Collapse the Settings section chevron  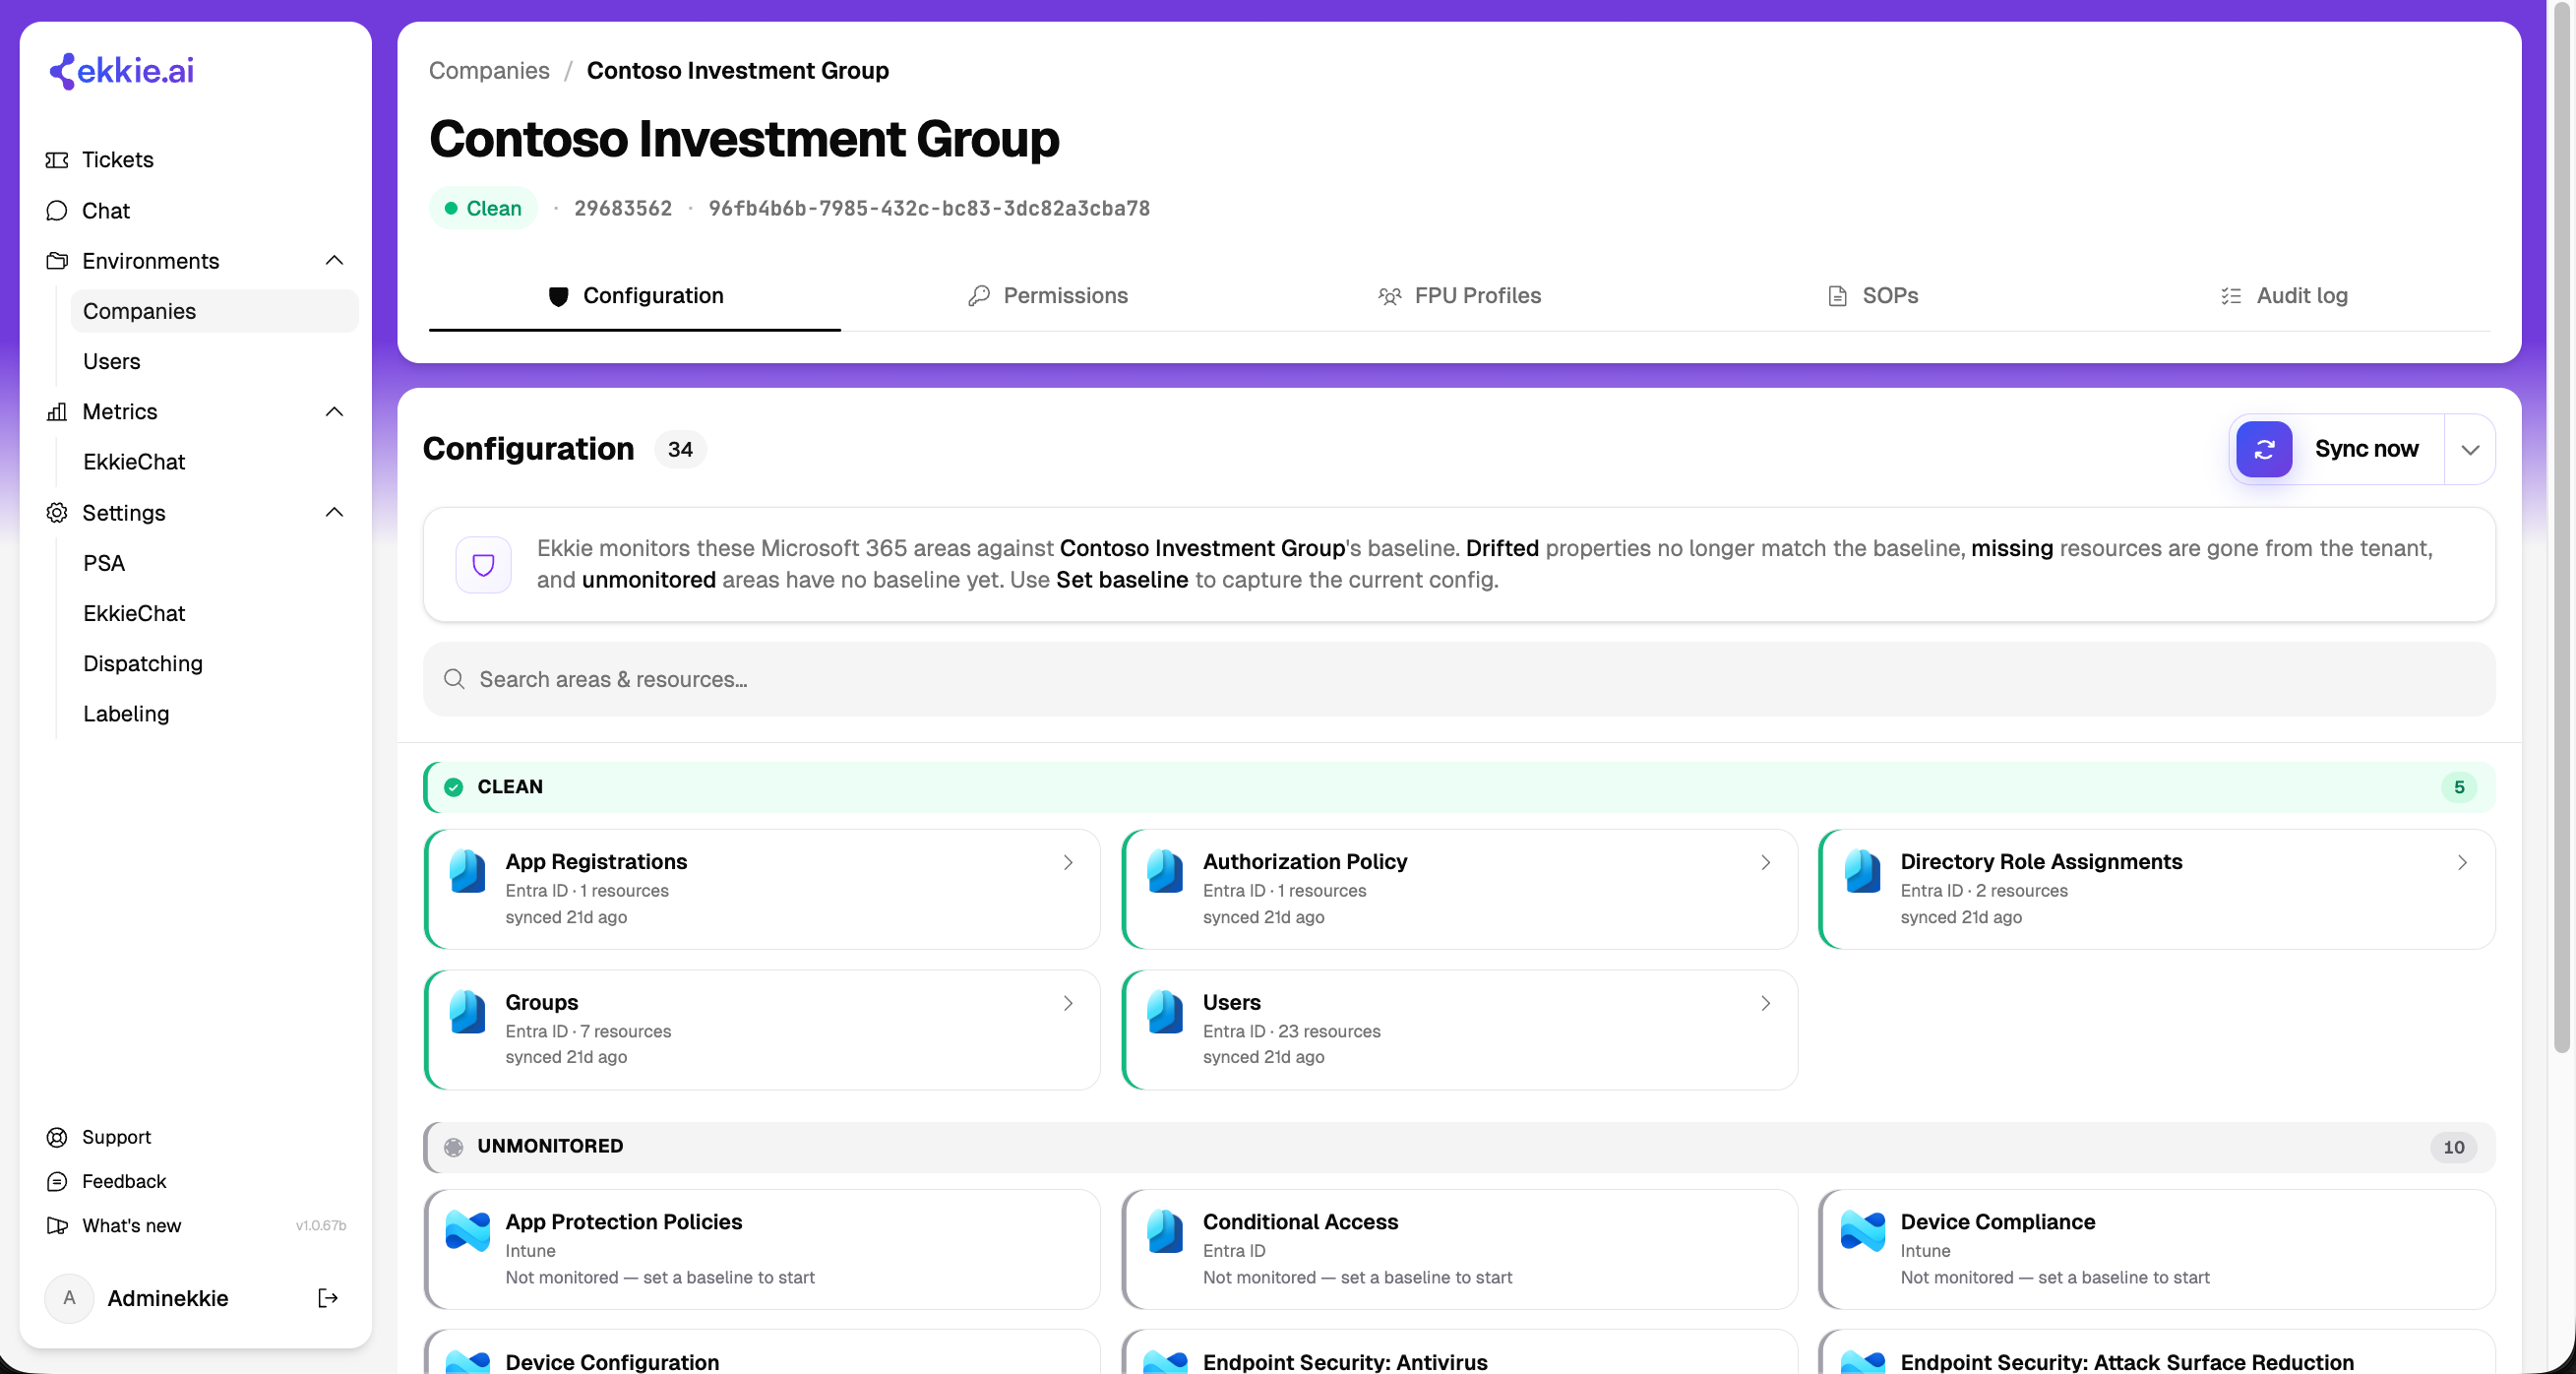click(x=334, y=513)
